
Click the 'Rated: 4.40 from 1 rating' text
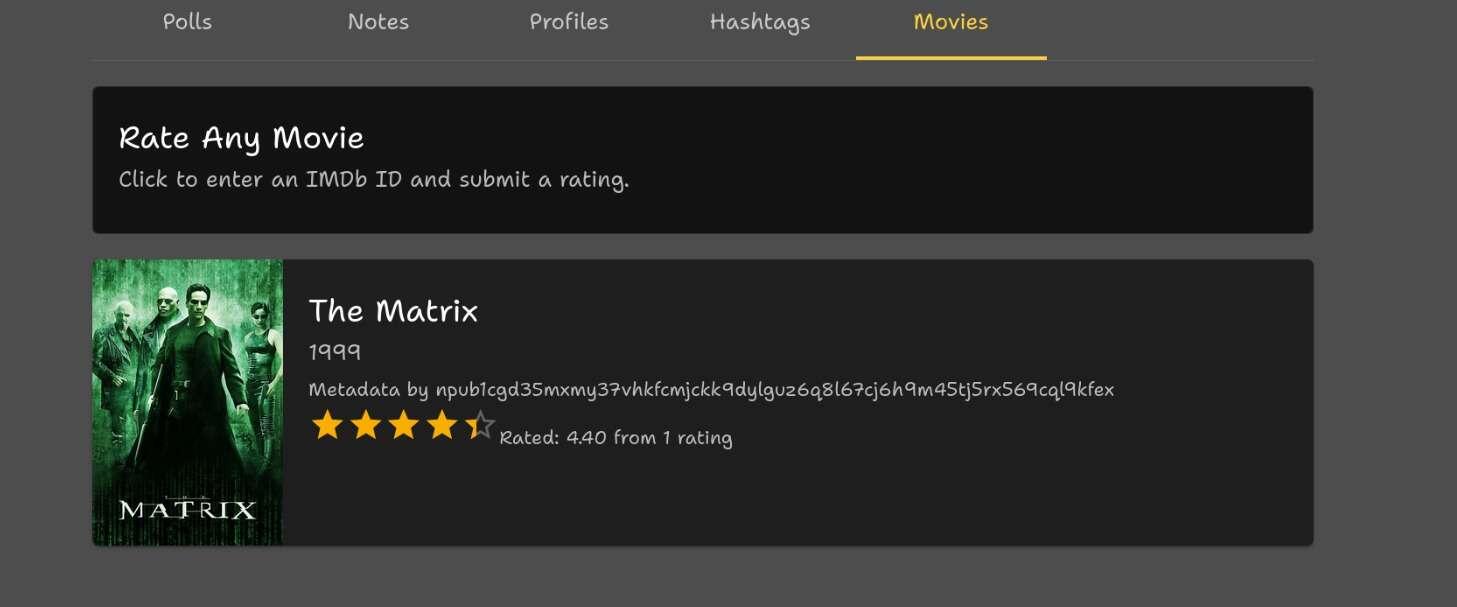click(616, 438)
